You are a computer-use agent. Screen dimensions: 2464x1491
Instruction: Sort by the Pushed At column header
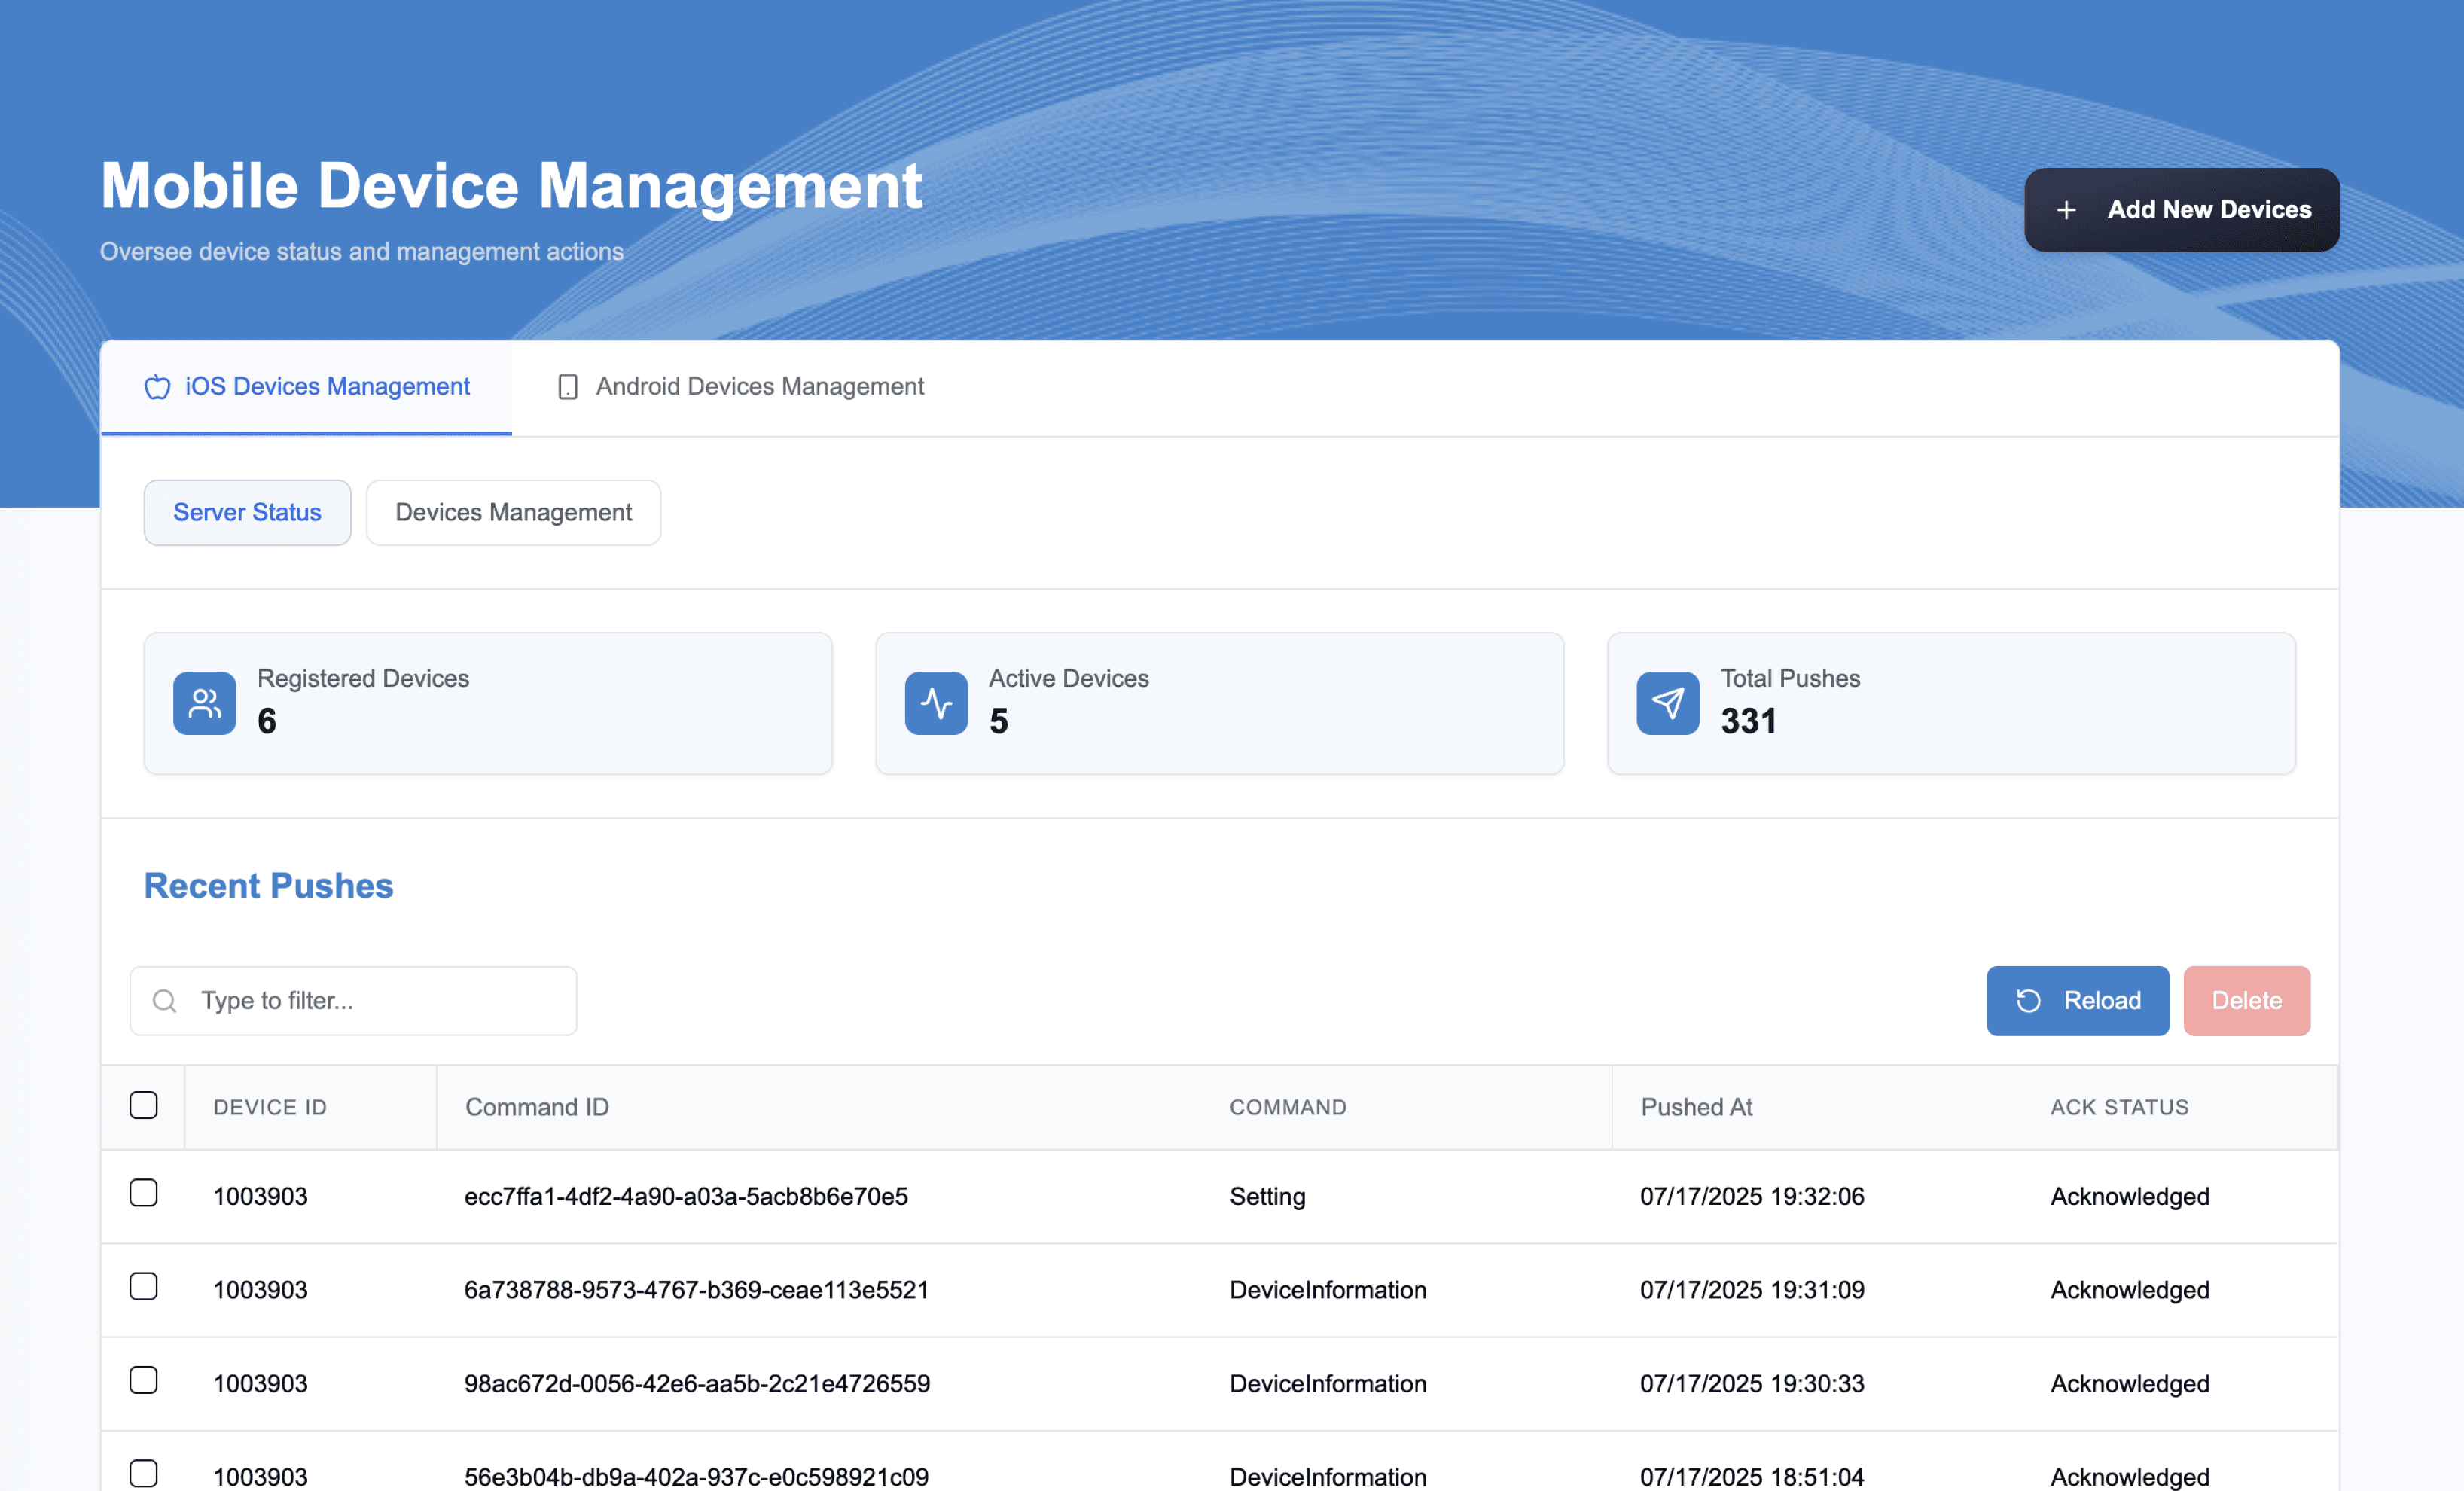[1696, 1107]
